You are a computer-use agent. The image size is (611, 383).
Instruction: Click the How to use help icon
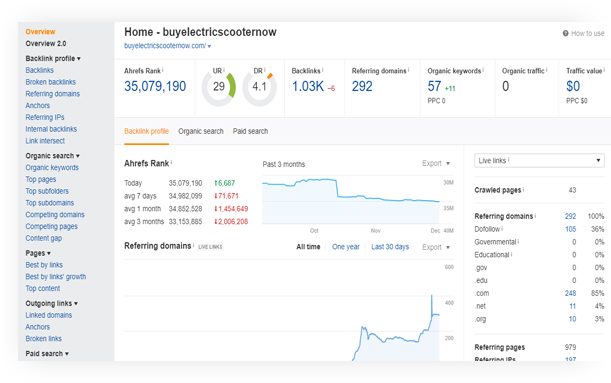(565, 34)
